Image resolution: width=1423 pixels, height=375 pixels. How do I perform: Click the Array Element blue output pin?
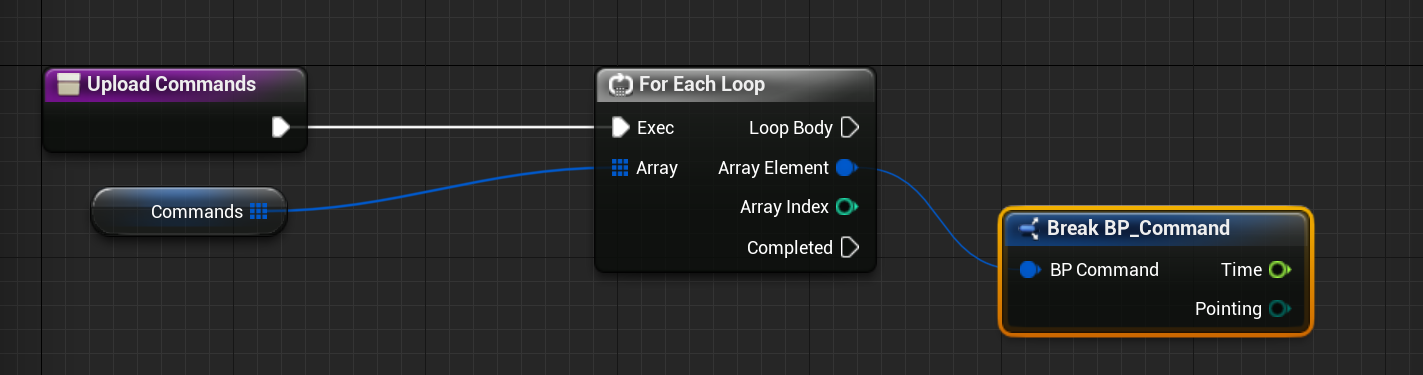[x=846, y=167]
